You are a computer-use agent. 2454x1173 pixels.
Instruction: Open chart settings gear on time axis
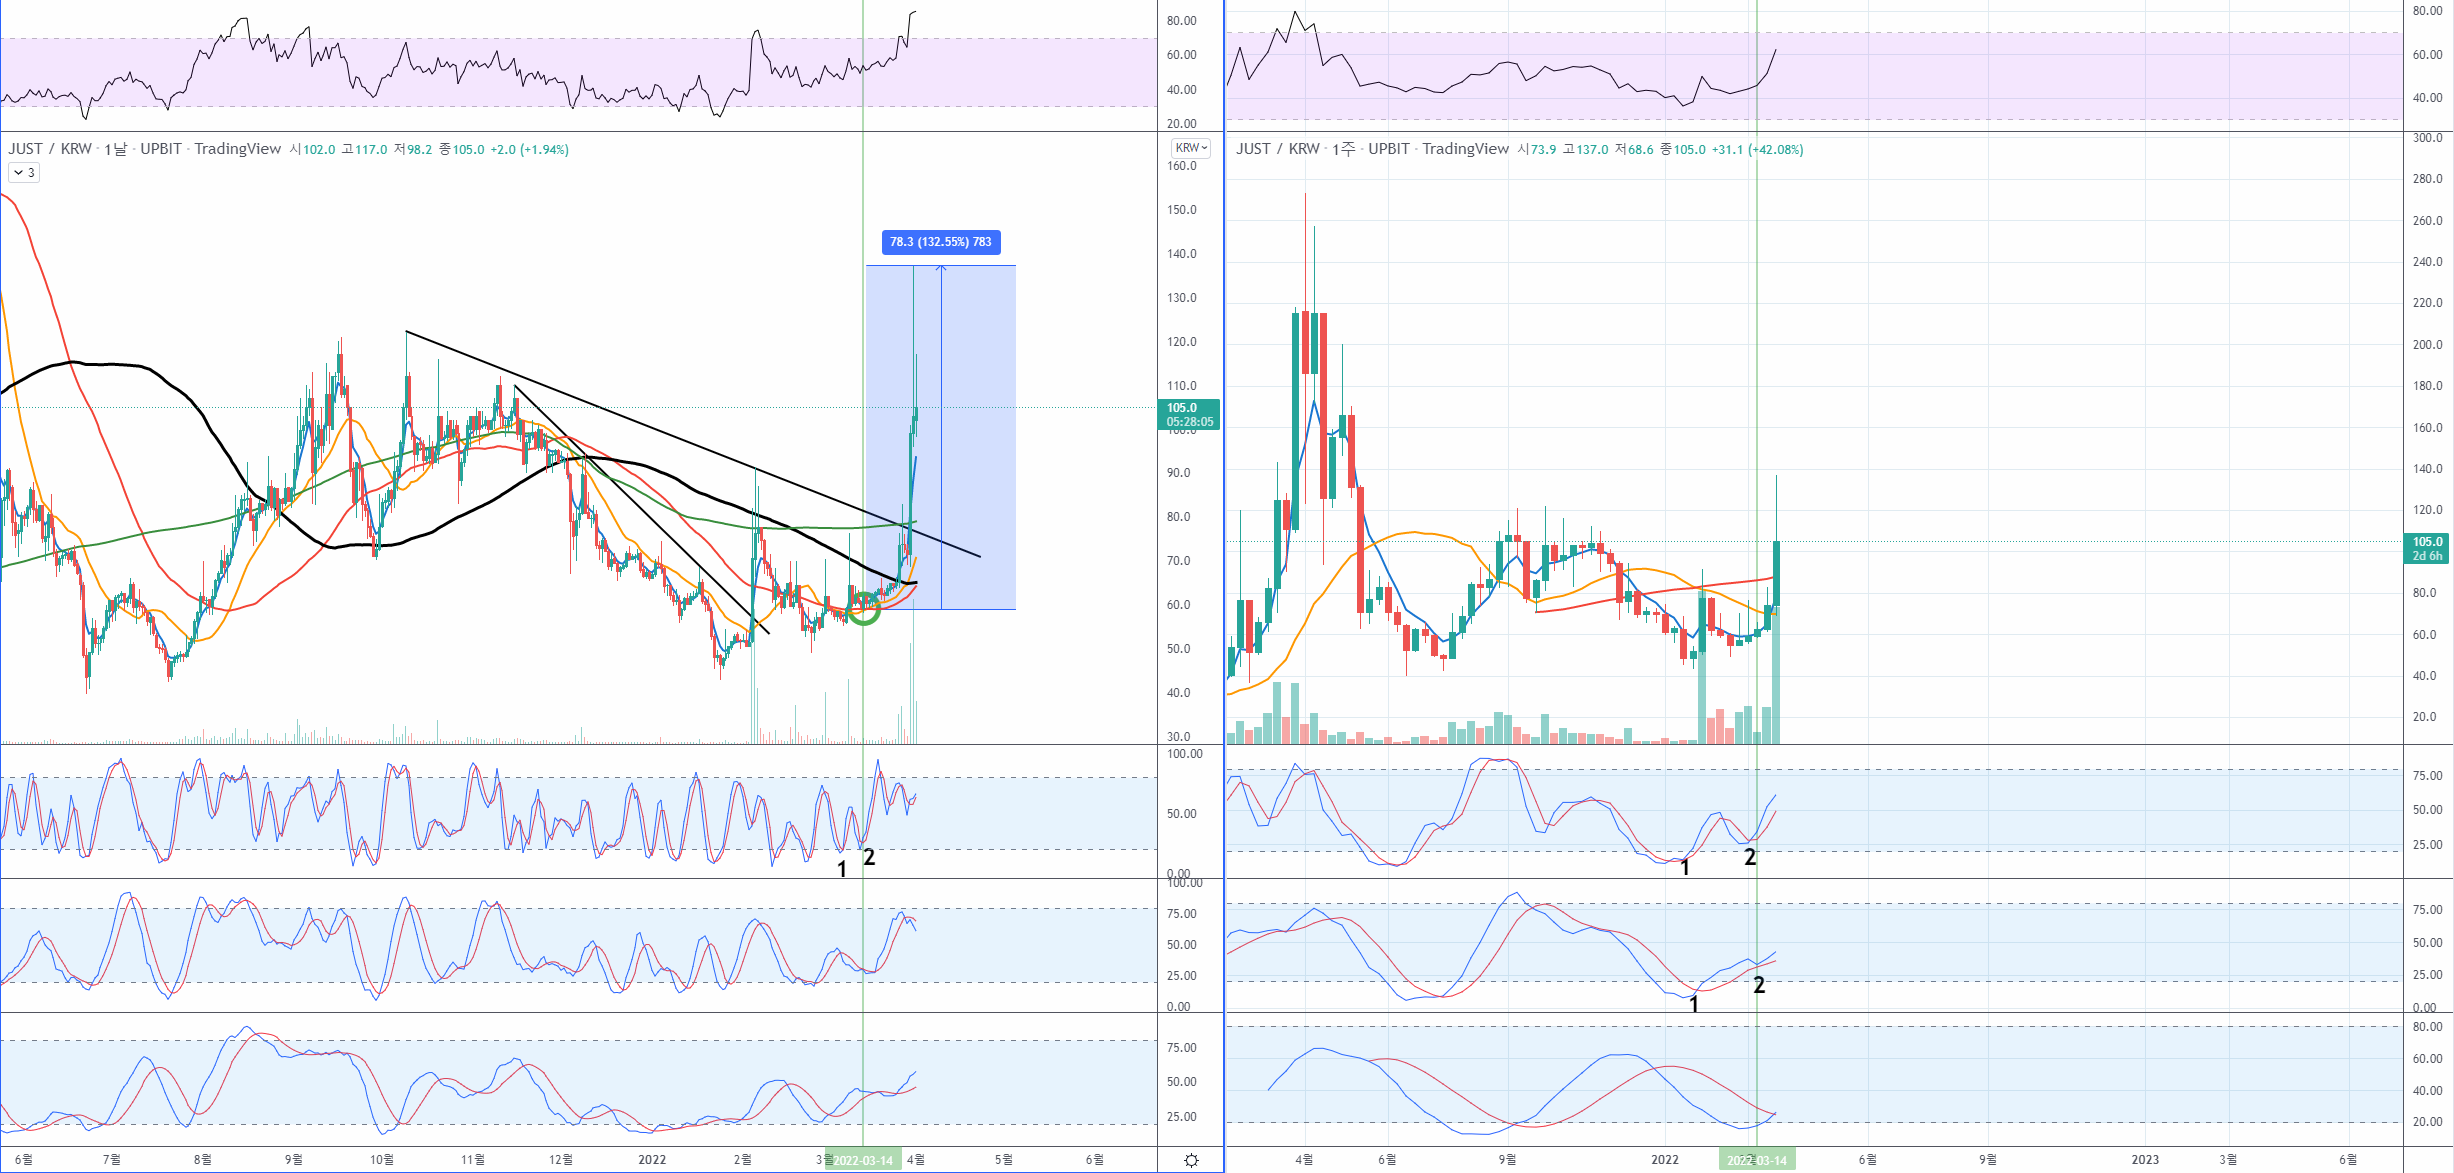coord(1191,1160)
